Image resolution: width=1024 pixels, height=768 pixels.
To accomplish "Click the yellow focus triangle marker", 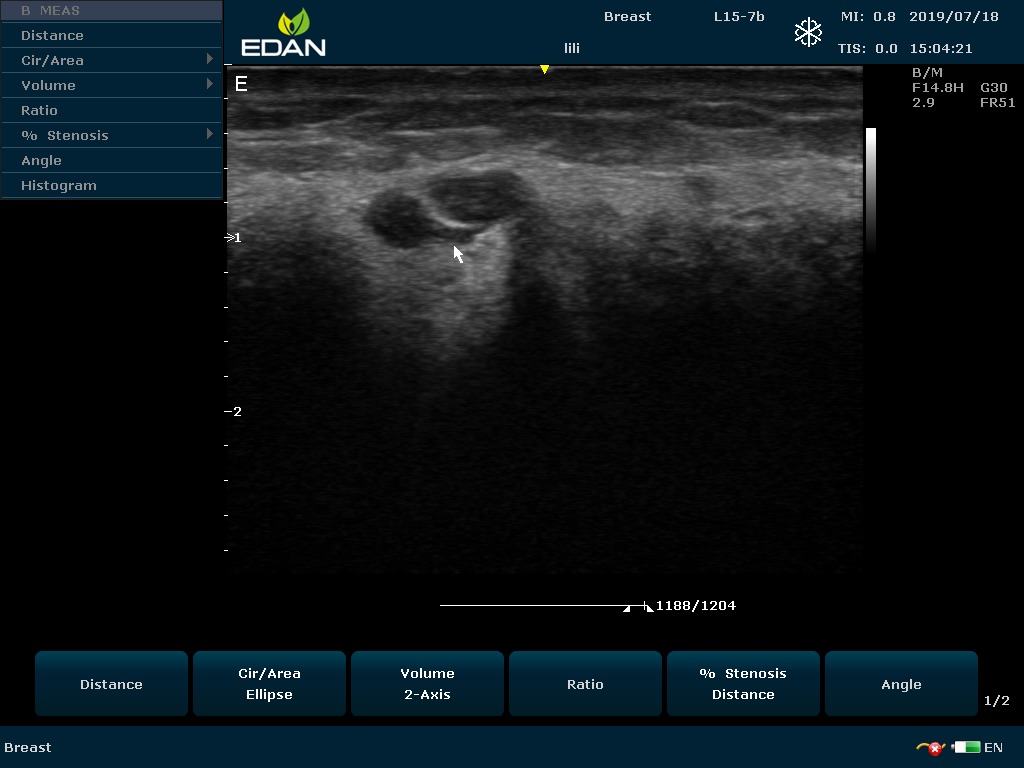I will click(544, 69).
